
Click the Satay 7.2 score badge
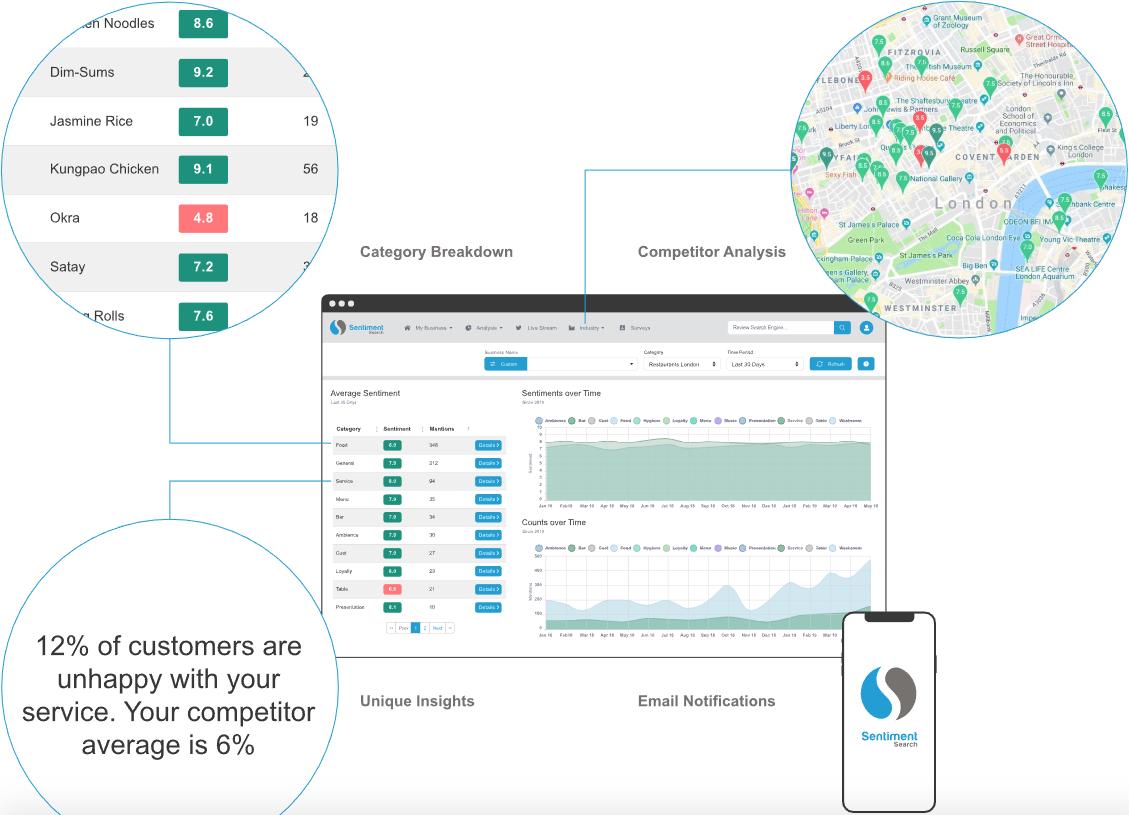tap(203, 267)
